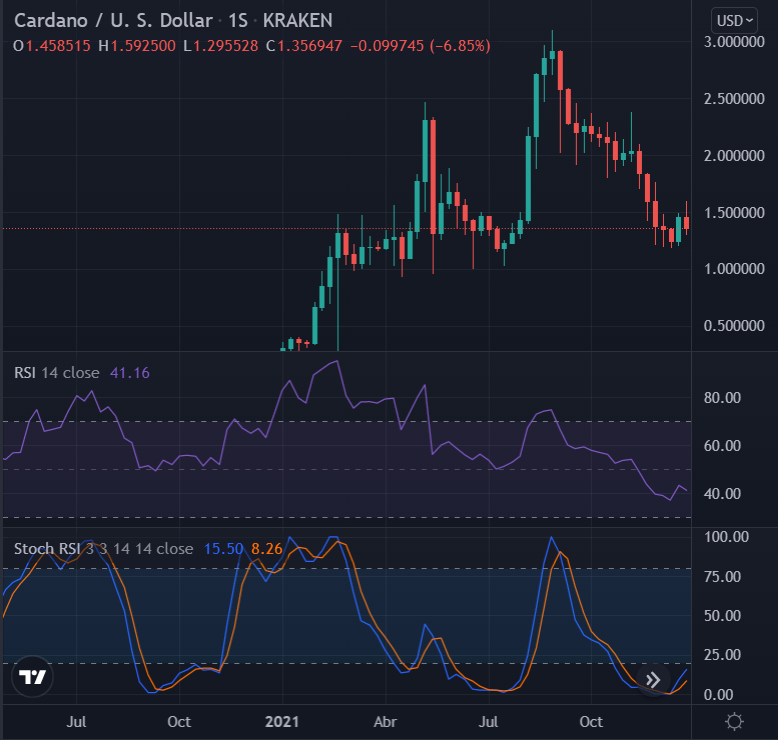Image resolution: width=778 pixels, height=740 pixels.
Task: Click the Stoch RSI K value 15.50
Action: (x=224, y=549)
